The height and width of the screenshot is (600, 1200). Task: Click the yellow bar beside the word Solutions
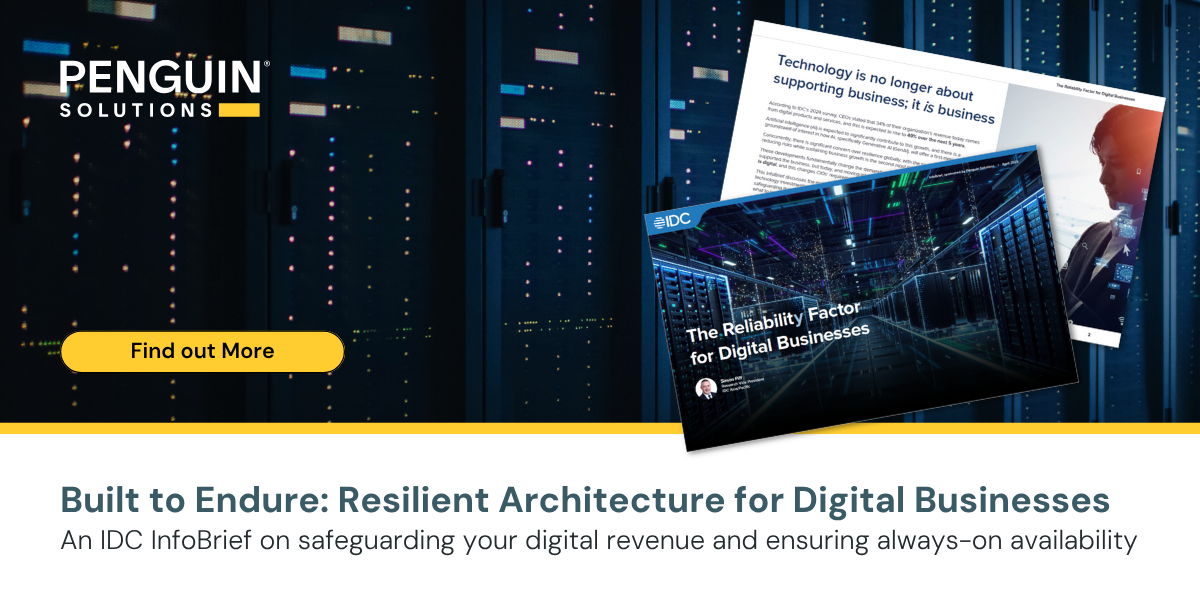tap(239, 110)
